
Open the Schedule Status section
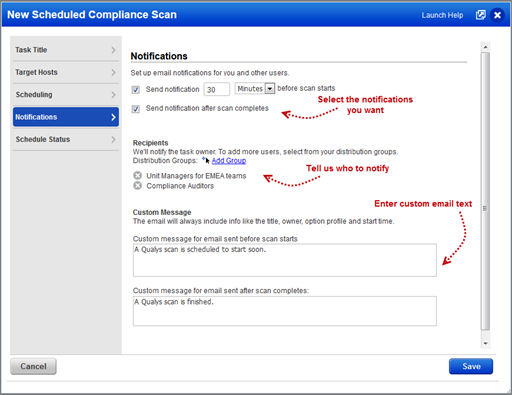click(66, 139)
